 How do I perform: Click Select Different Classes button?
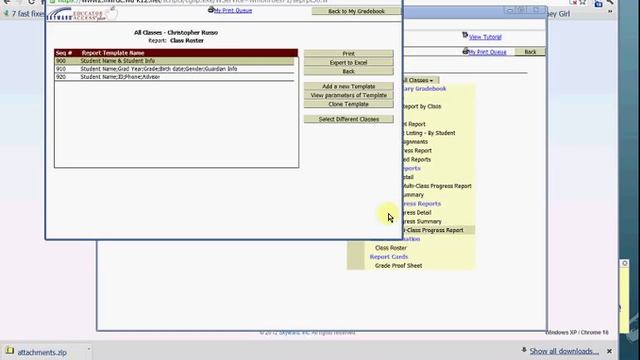point(349,119)
